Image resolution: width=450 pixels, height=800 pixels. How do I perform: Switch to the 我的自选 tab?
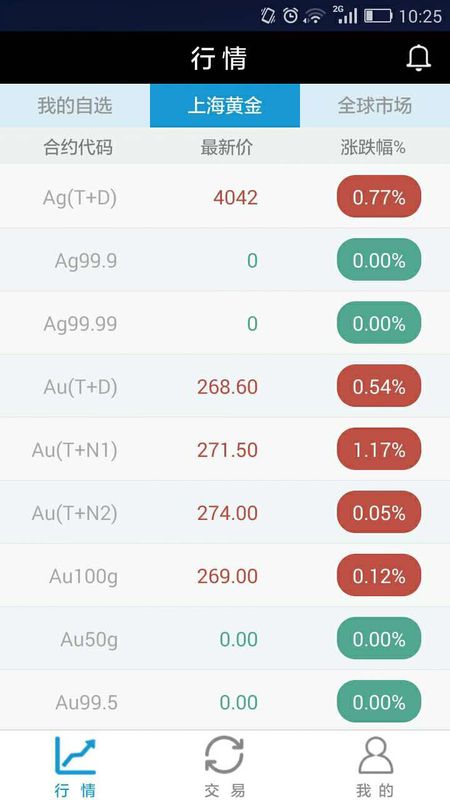click(x=75, y=106)
